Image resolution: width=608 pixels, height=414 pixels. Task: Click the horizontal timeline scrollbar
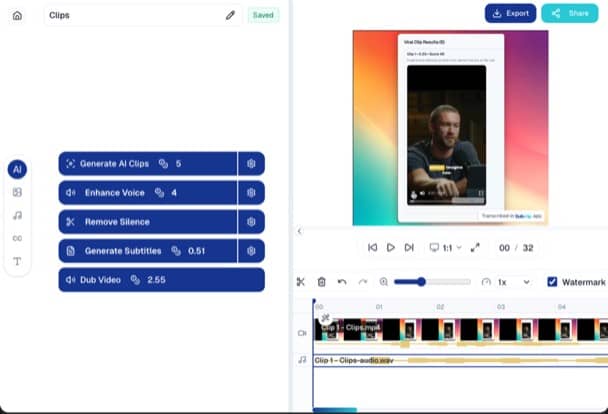pyautogui.click(x=335, y=410)
